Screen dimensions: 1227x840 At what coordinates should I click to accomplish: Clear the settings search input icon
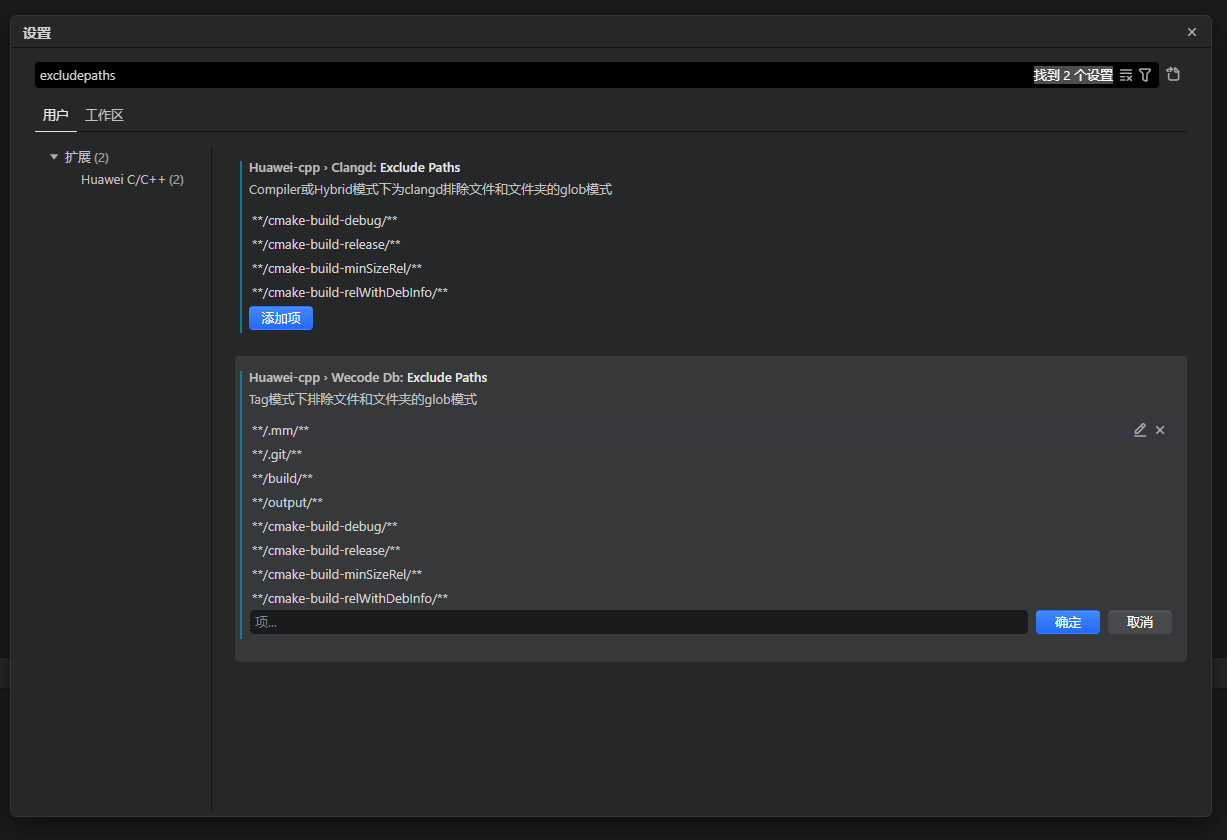click(1126, 75)
